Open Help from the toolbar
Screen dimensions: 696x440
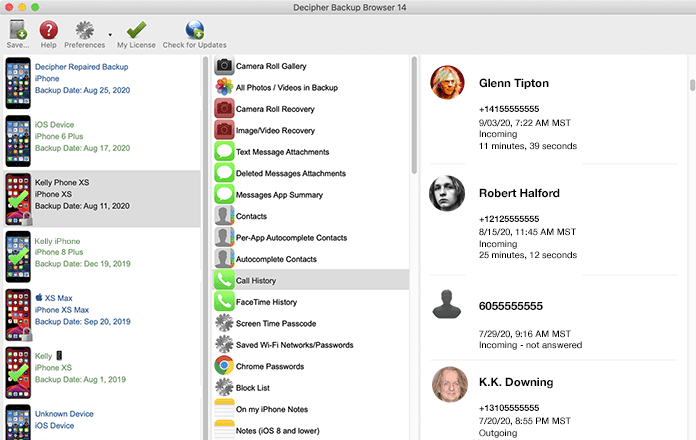click(x=48, y=30)
